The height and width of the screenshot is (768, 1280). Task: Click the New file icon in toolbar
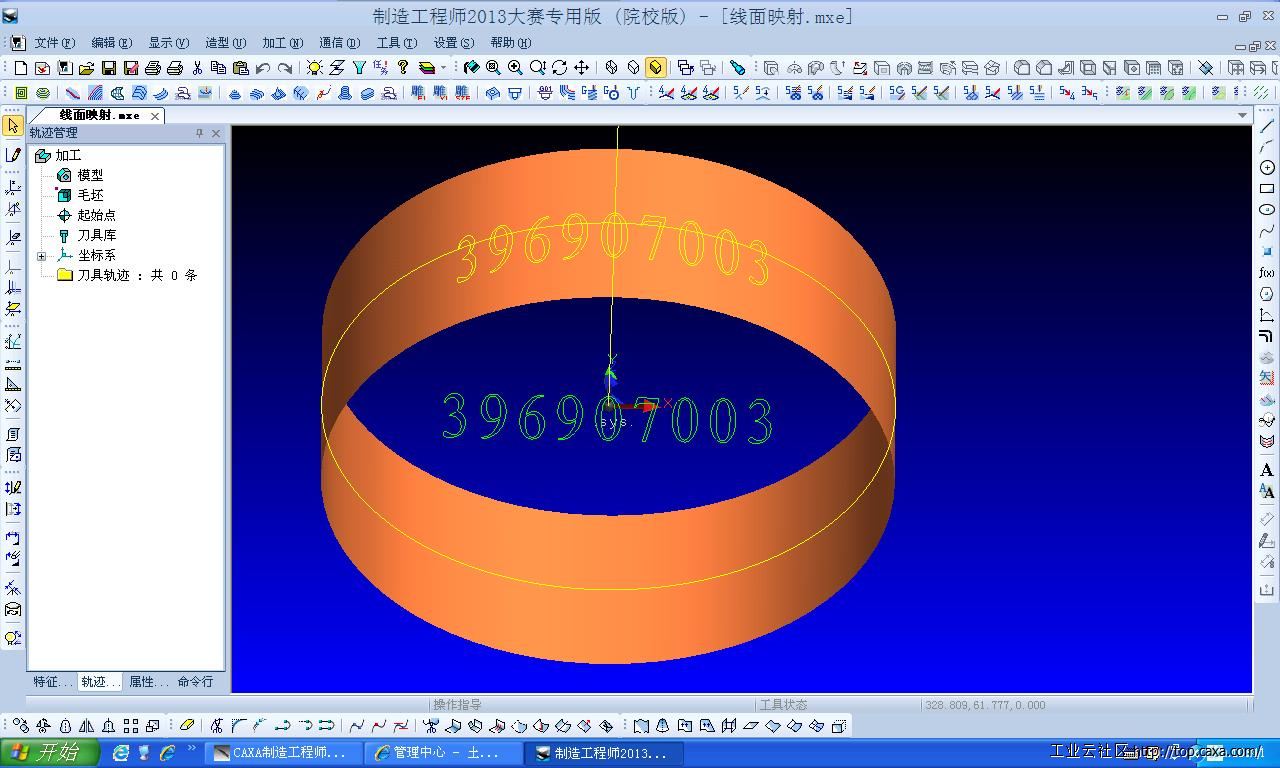21,68
